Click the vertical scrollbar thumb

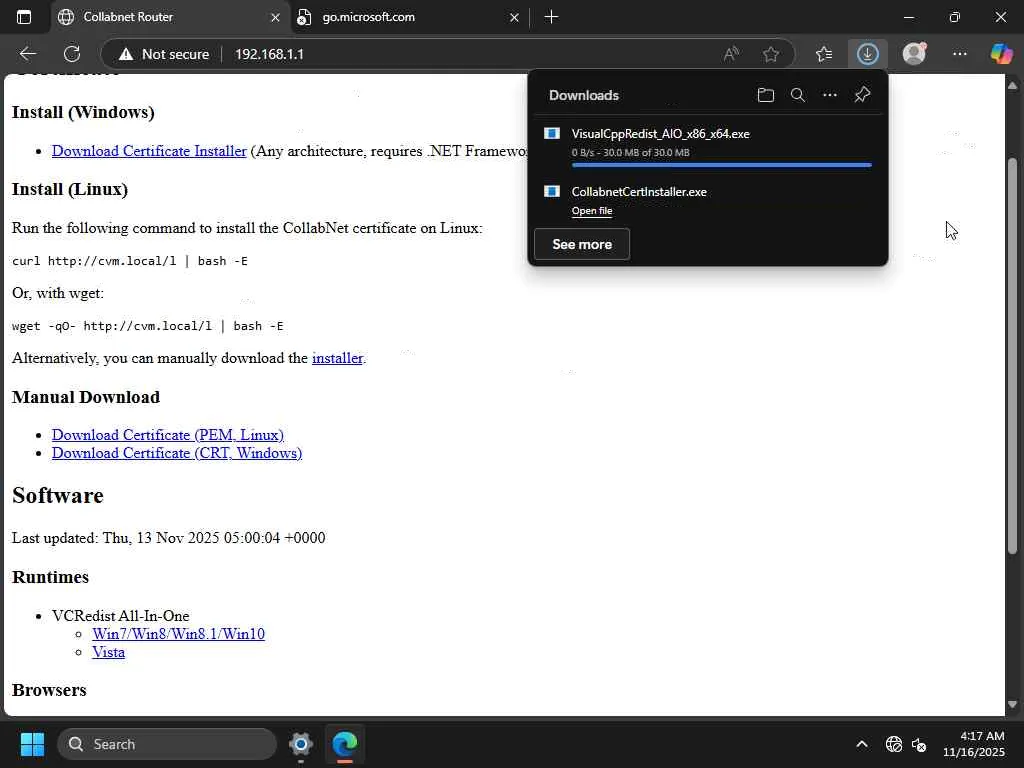point(1012,356)
